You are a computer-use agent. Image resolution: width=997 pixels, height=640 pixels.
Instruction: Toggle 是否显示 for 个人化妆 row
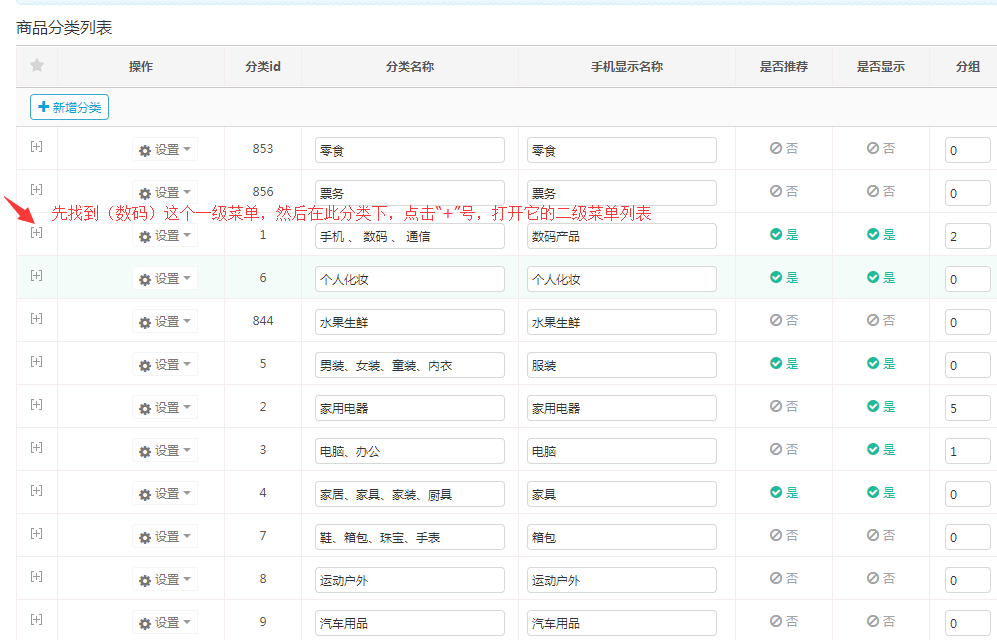coord(881,277)
